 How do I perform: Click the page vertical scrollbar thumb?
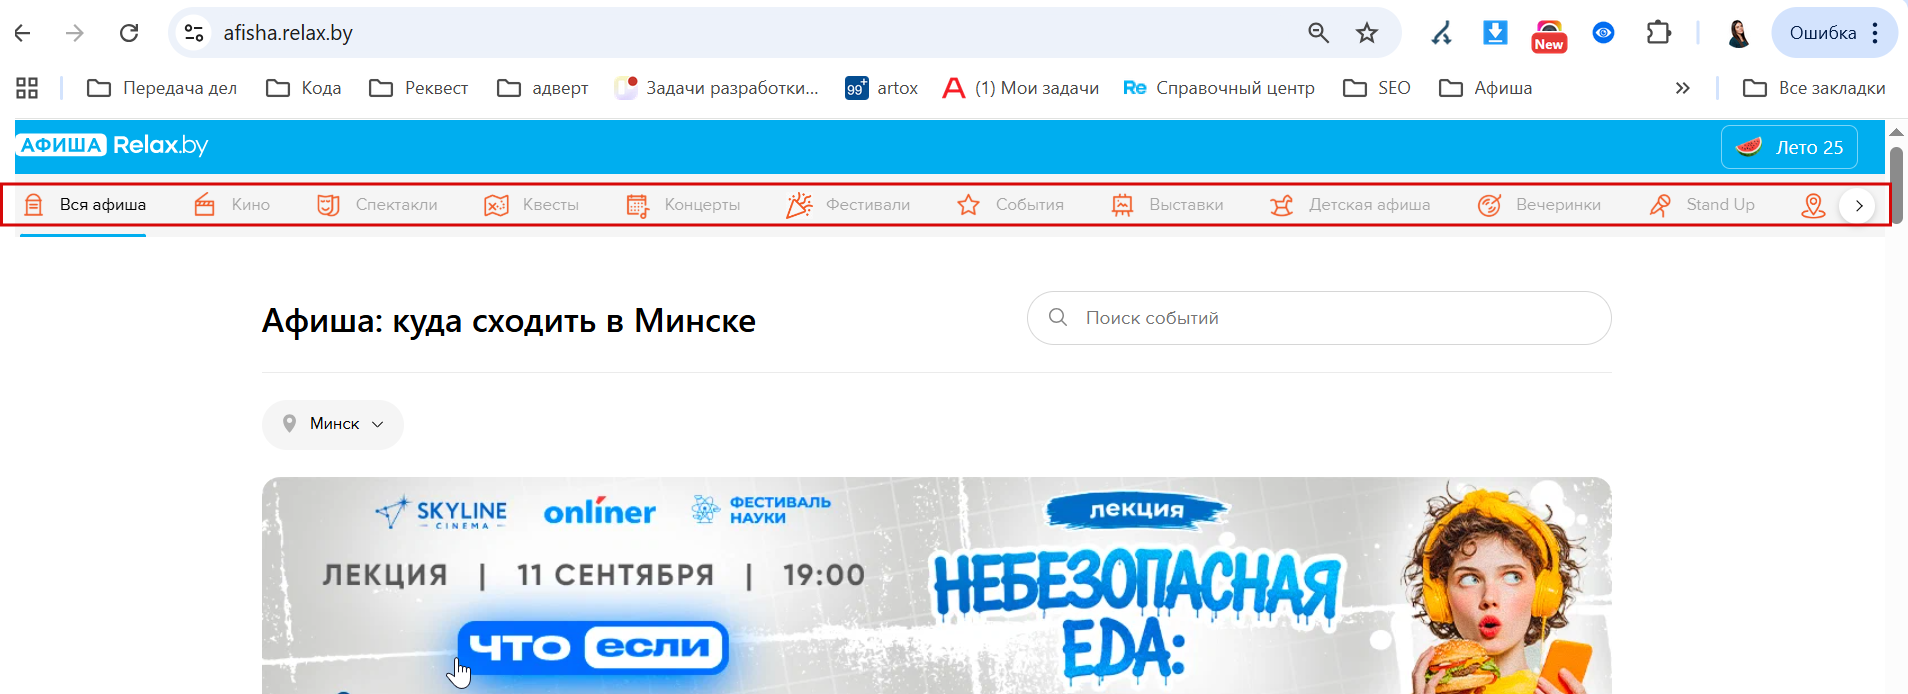tap(1896, 185)
